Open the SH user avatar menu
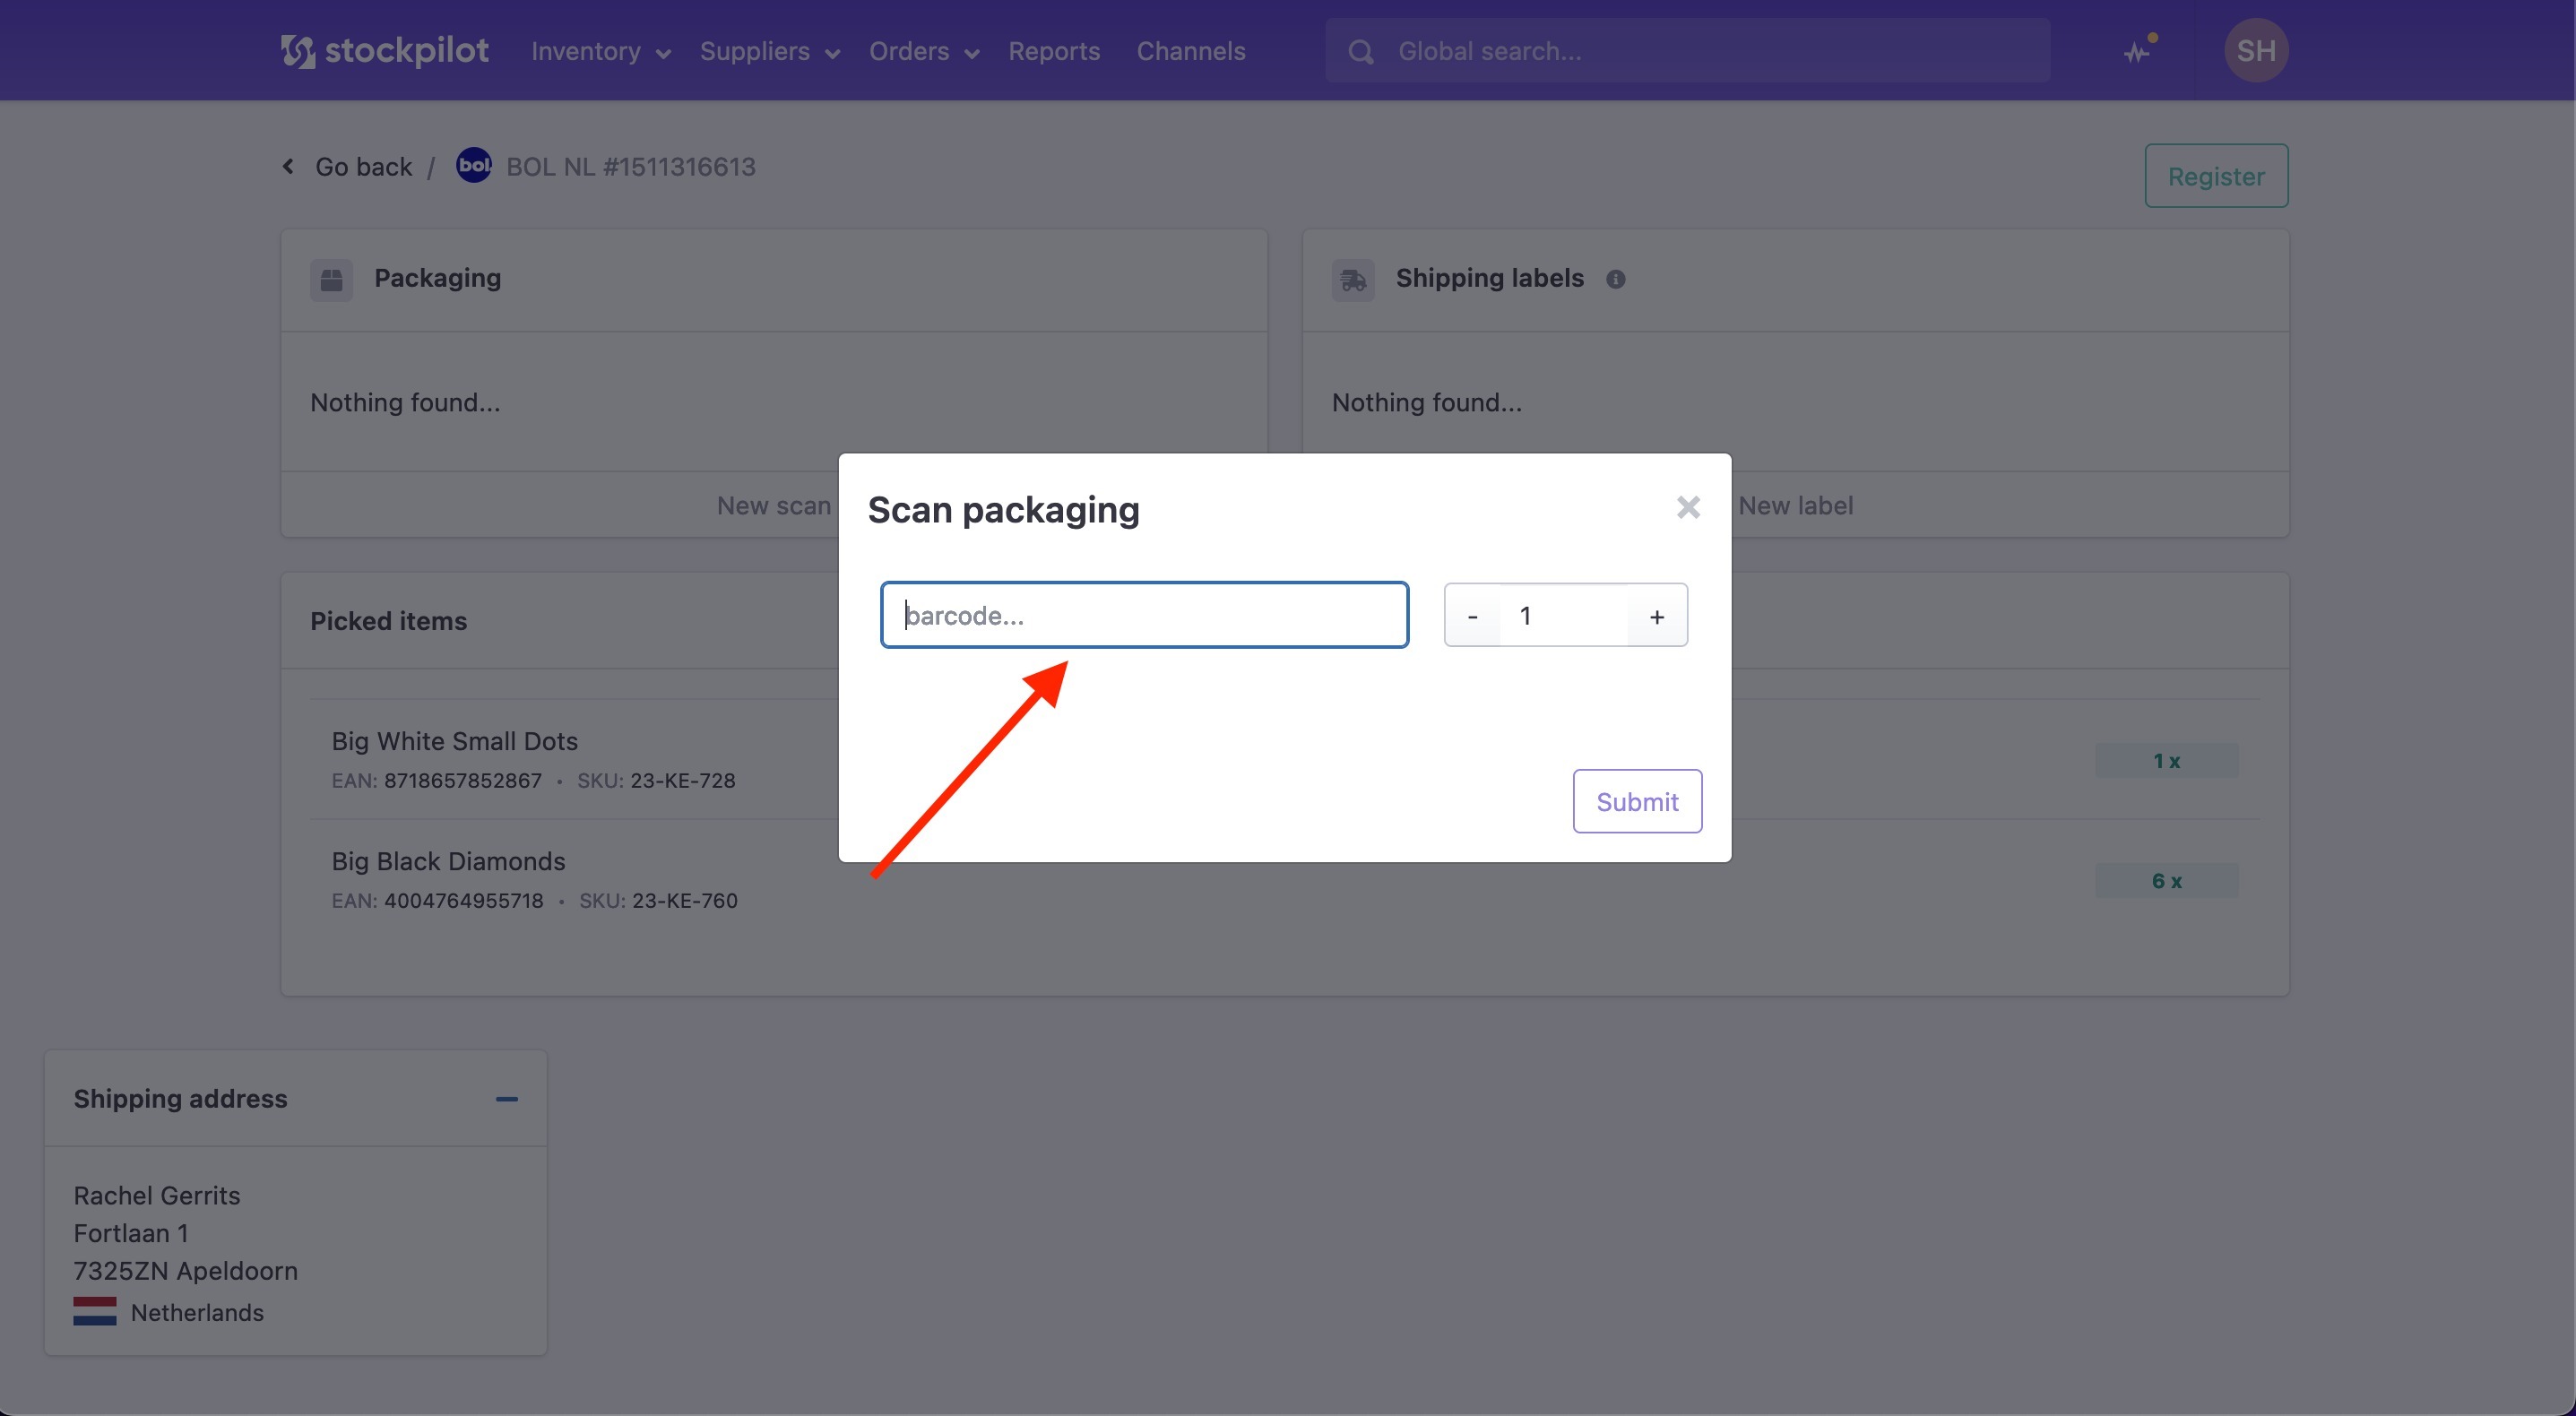 click(2256, 50)
